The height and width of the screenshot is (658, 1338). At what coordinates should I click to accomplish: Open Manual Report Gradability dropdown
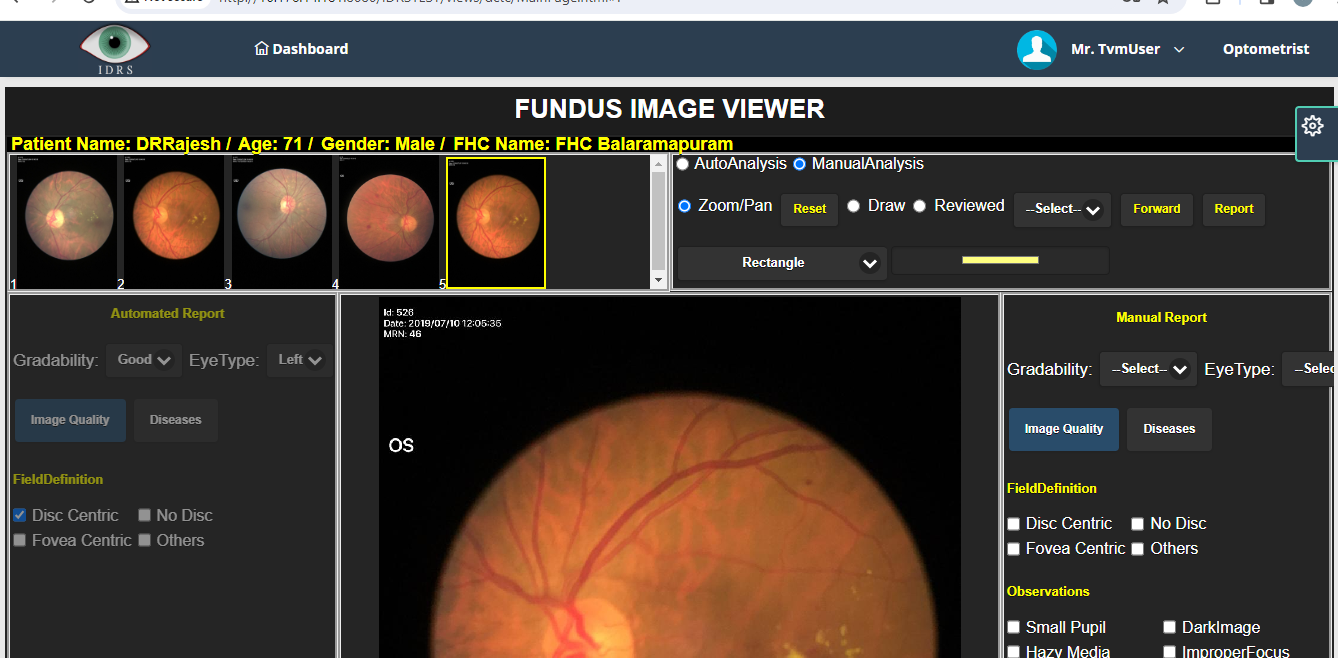tap(1148, 369)
